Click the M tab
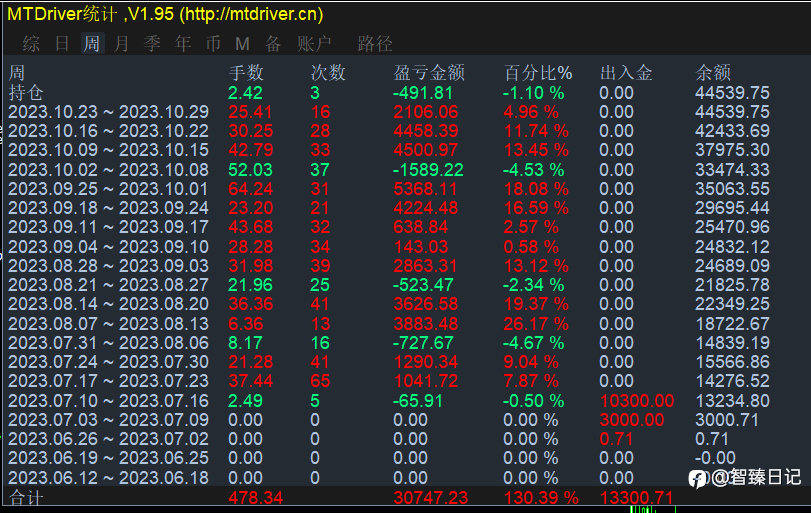 pyautogui.click(x=242, y=44)
